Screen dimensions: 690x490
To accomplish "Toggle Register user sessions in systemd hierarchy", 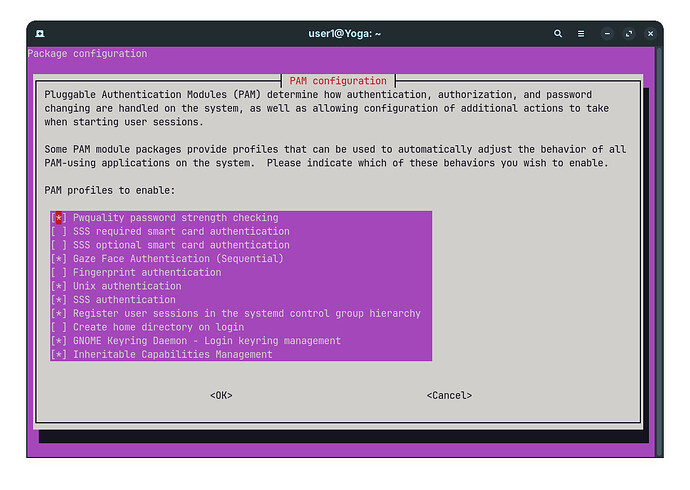I will coord(241,313).
